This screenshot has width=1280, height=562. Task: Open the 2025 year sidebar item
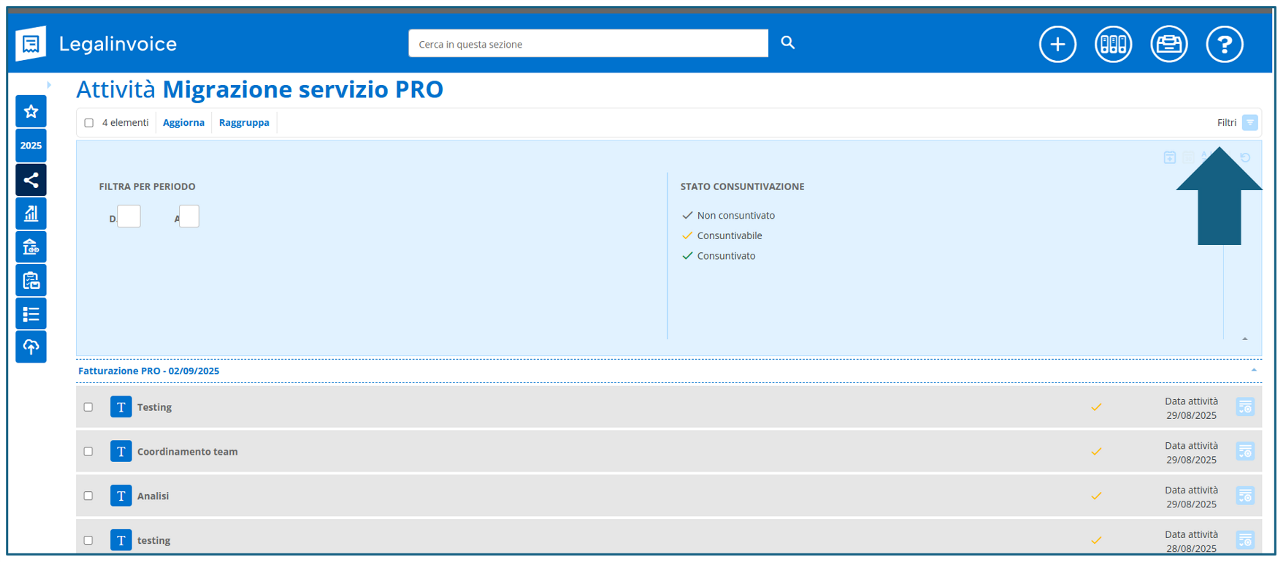coord(31,145)
